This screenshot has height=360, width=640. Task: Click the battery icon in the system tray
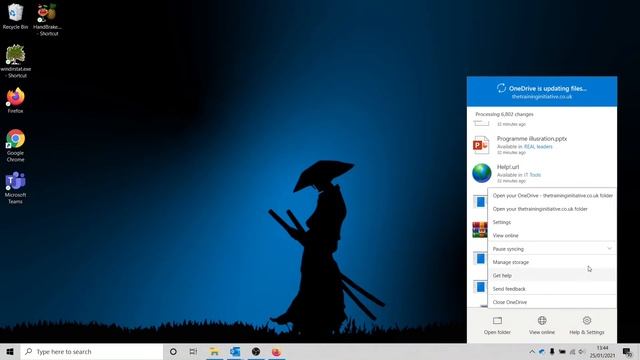562,351
